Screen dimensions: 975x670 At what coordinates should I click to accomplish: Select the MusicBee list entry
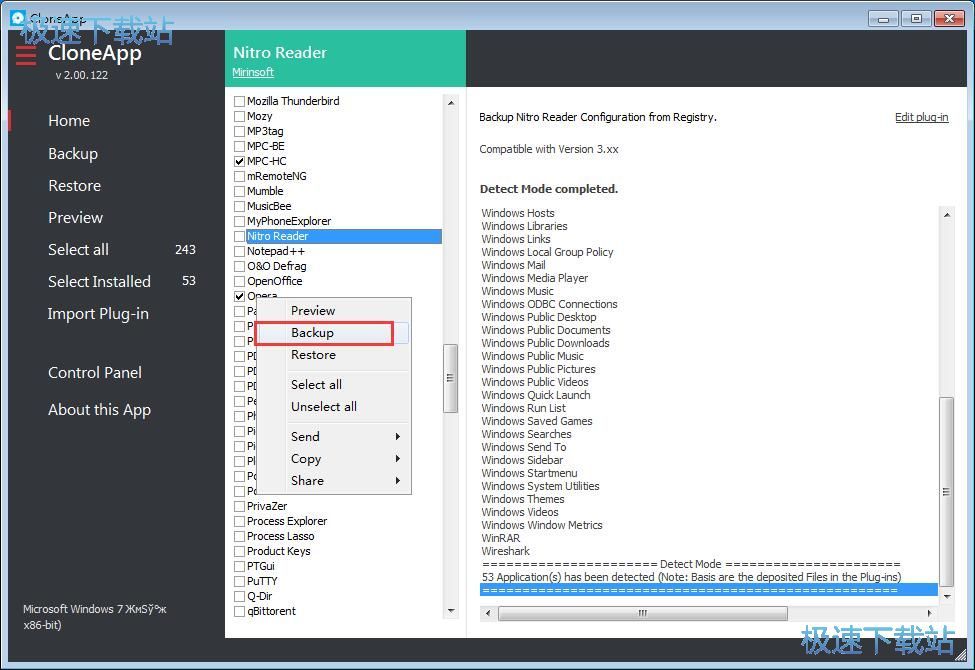point(269,206)
